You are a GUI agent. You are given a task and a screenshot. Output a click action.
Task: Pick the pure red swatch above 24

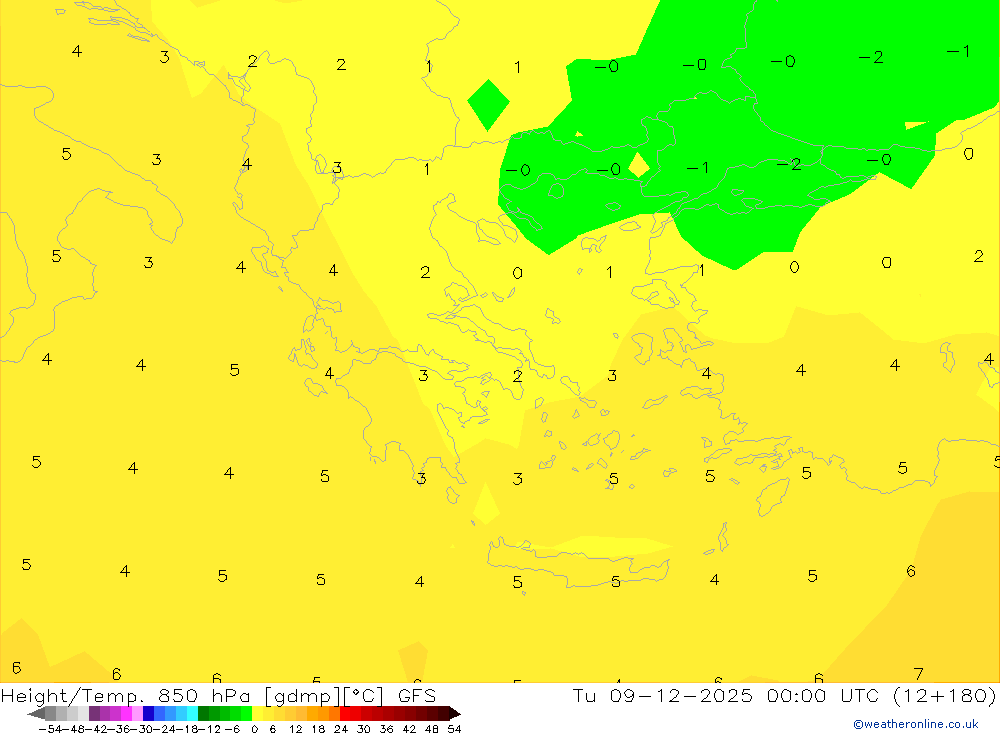coord(345,713)
